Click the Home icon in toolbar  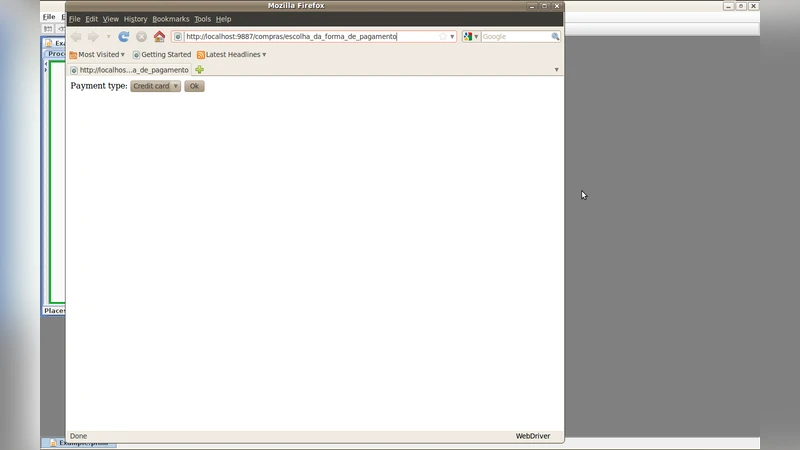tap(159, 37)
